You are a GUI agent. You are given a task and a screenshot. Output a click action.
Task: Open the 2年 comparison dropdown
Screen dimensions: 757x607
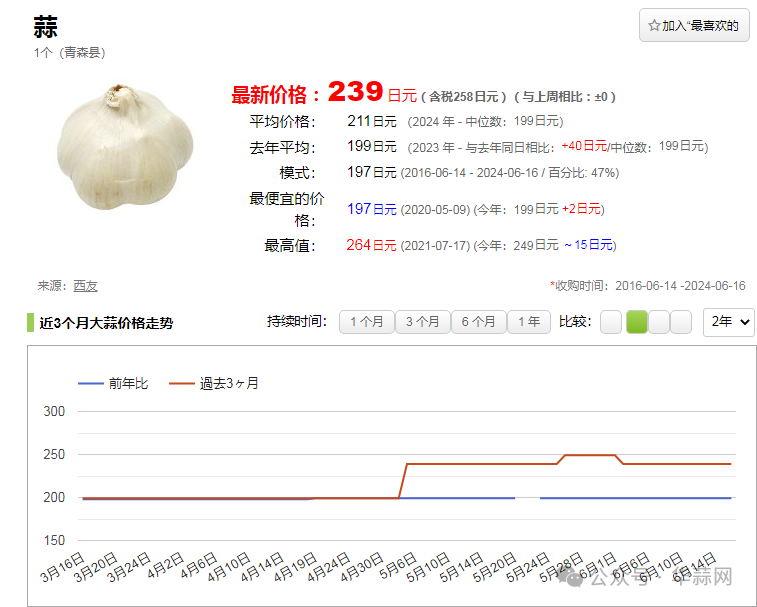pyautogui.click(x=729, y=322)
